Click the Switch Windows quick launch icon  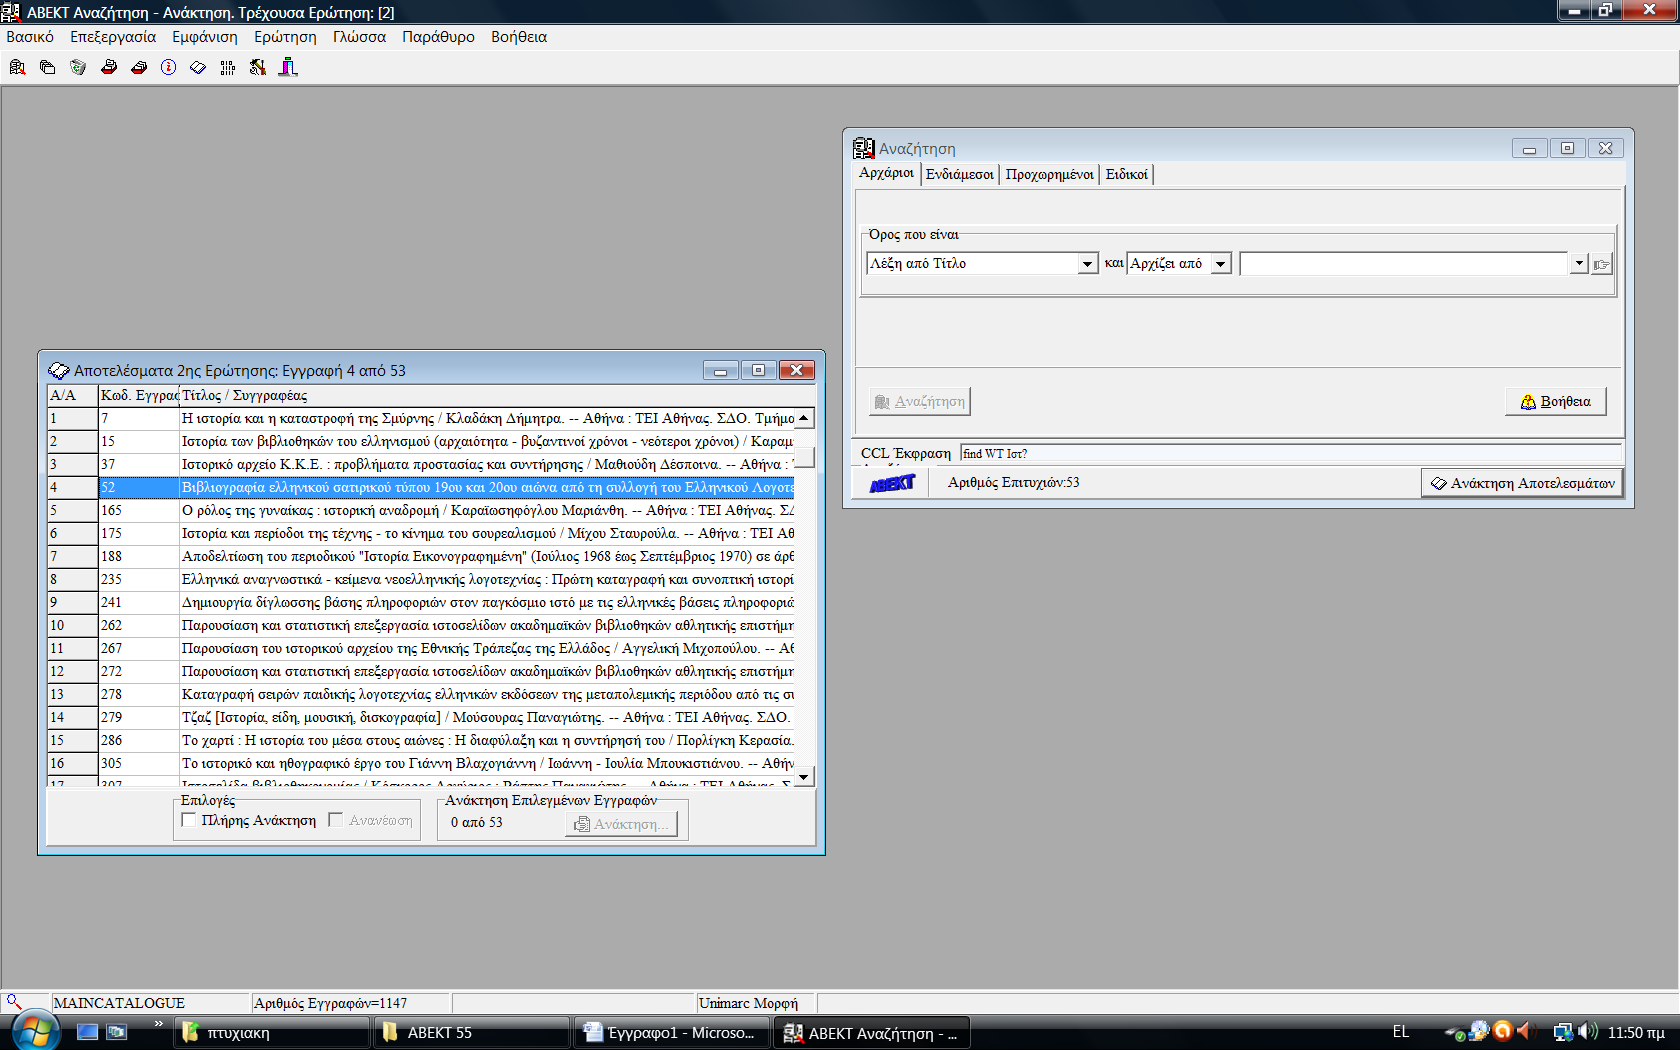pyautogui.click(x=117, y=1032)
